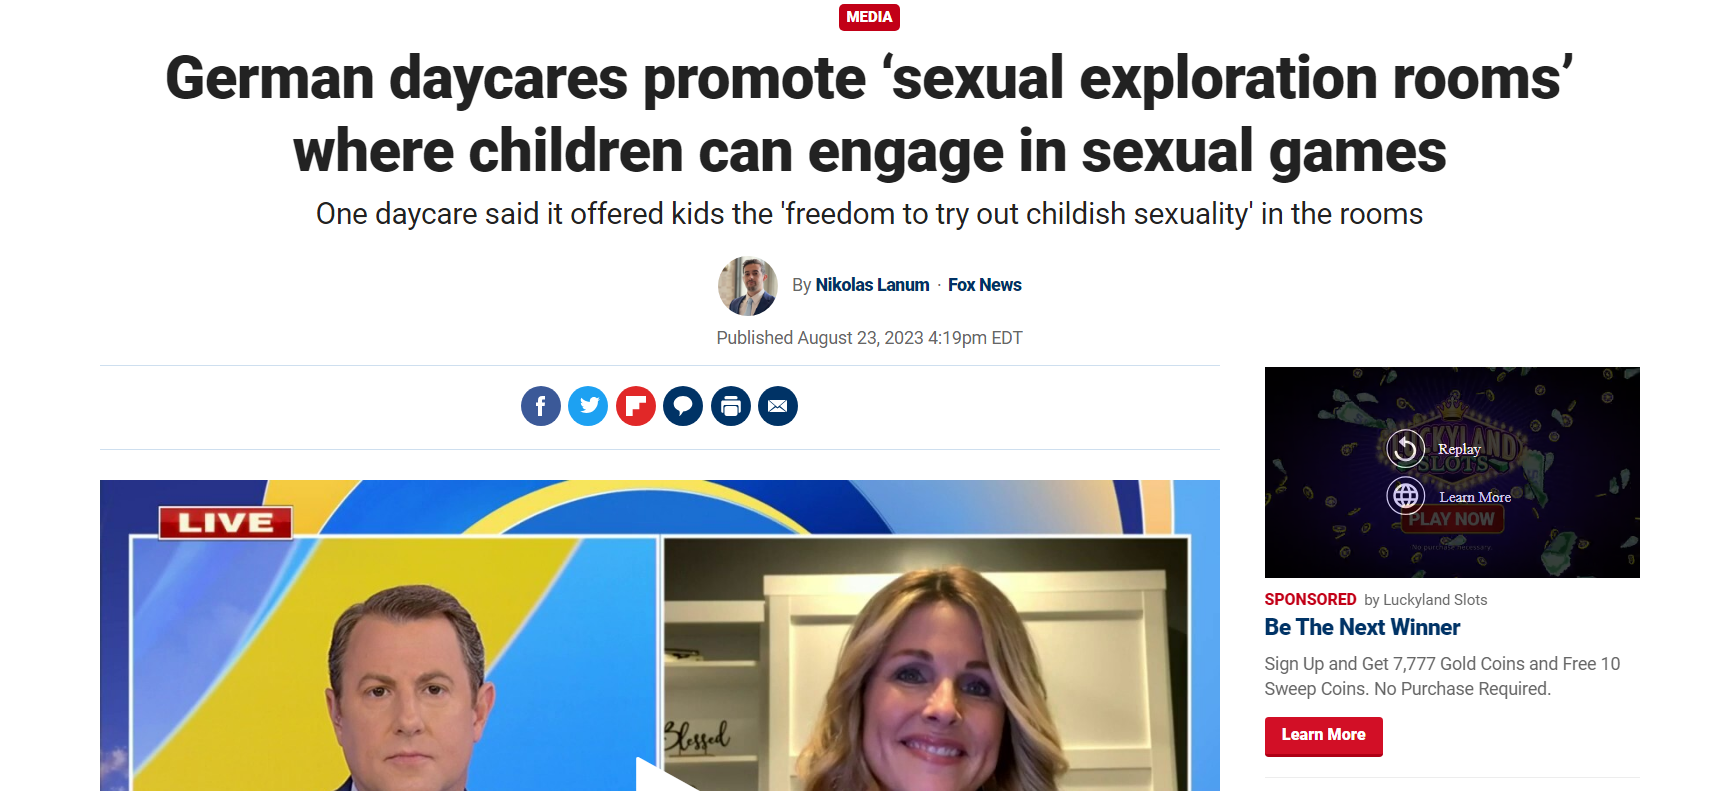
Task: Share article via Twitter icon
Action: click(588, 406)
